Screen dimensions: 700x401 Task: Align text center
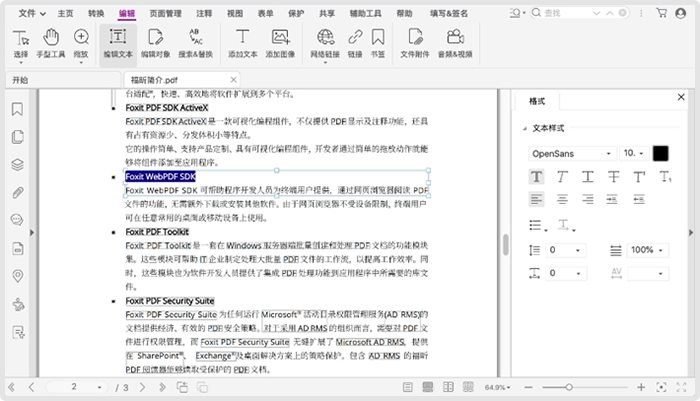[x=562, y=199]
